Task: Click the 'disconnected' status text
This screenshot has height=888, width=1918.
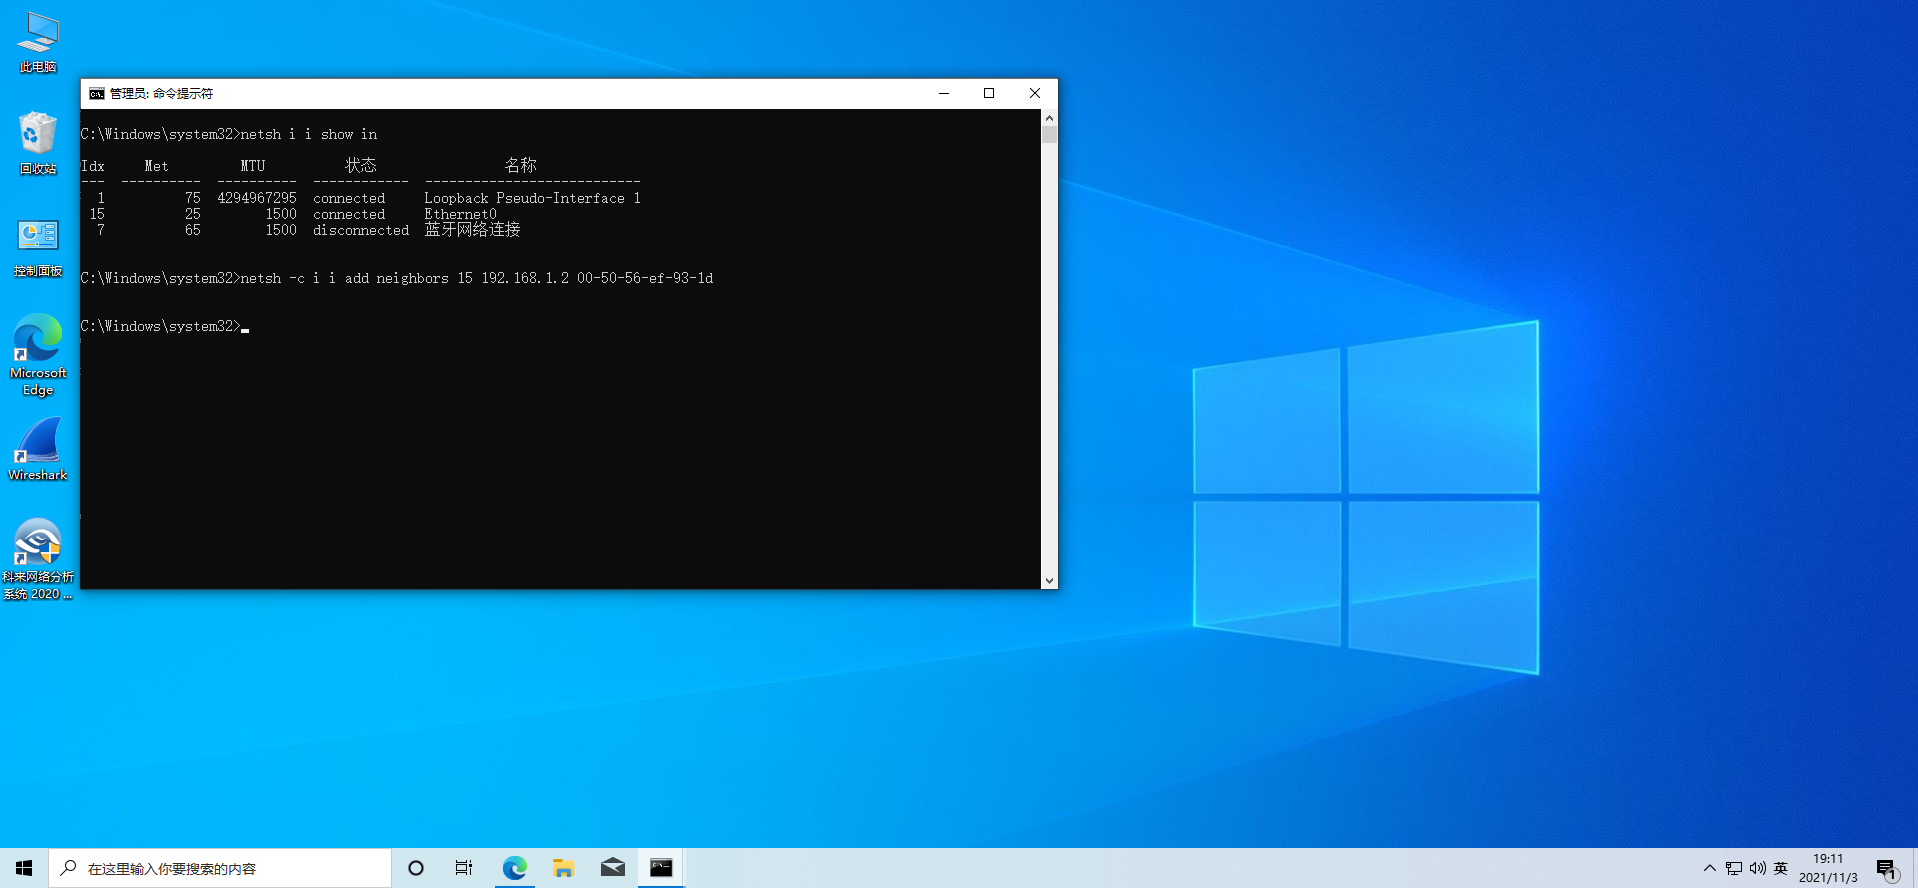Action: [361, 230]
